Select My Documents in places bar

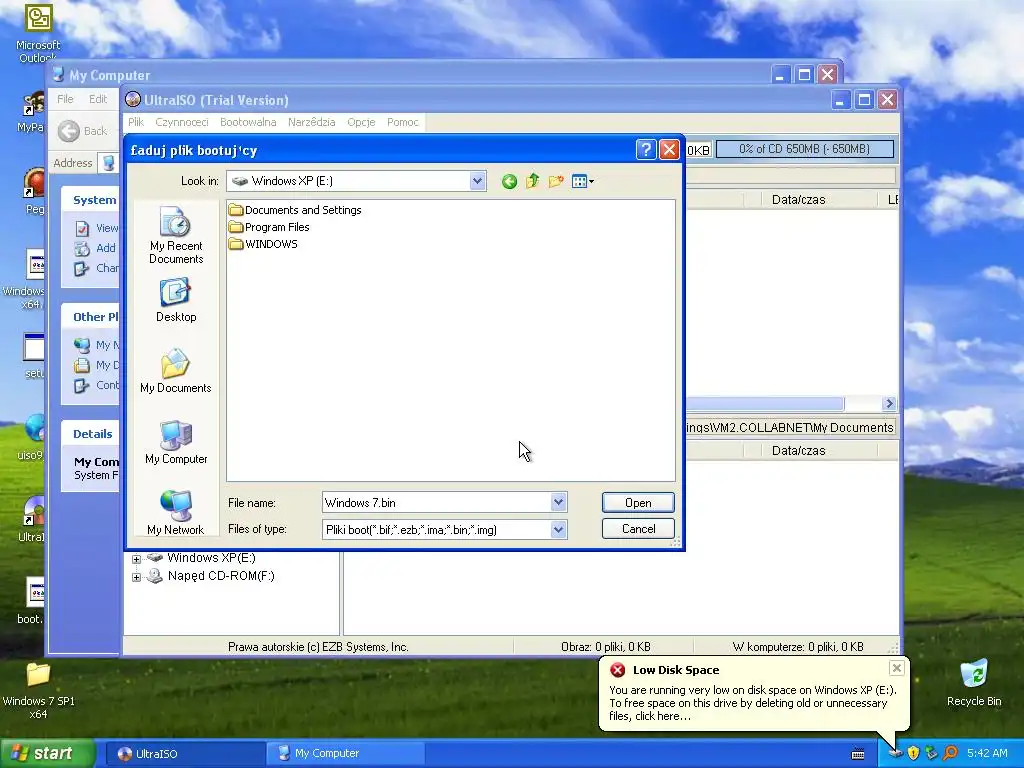click(x=176, y=372)
